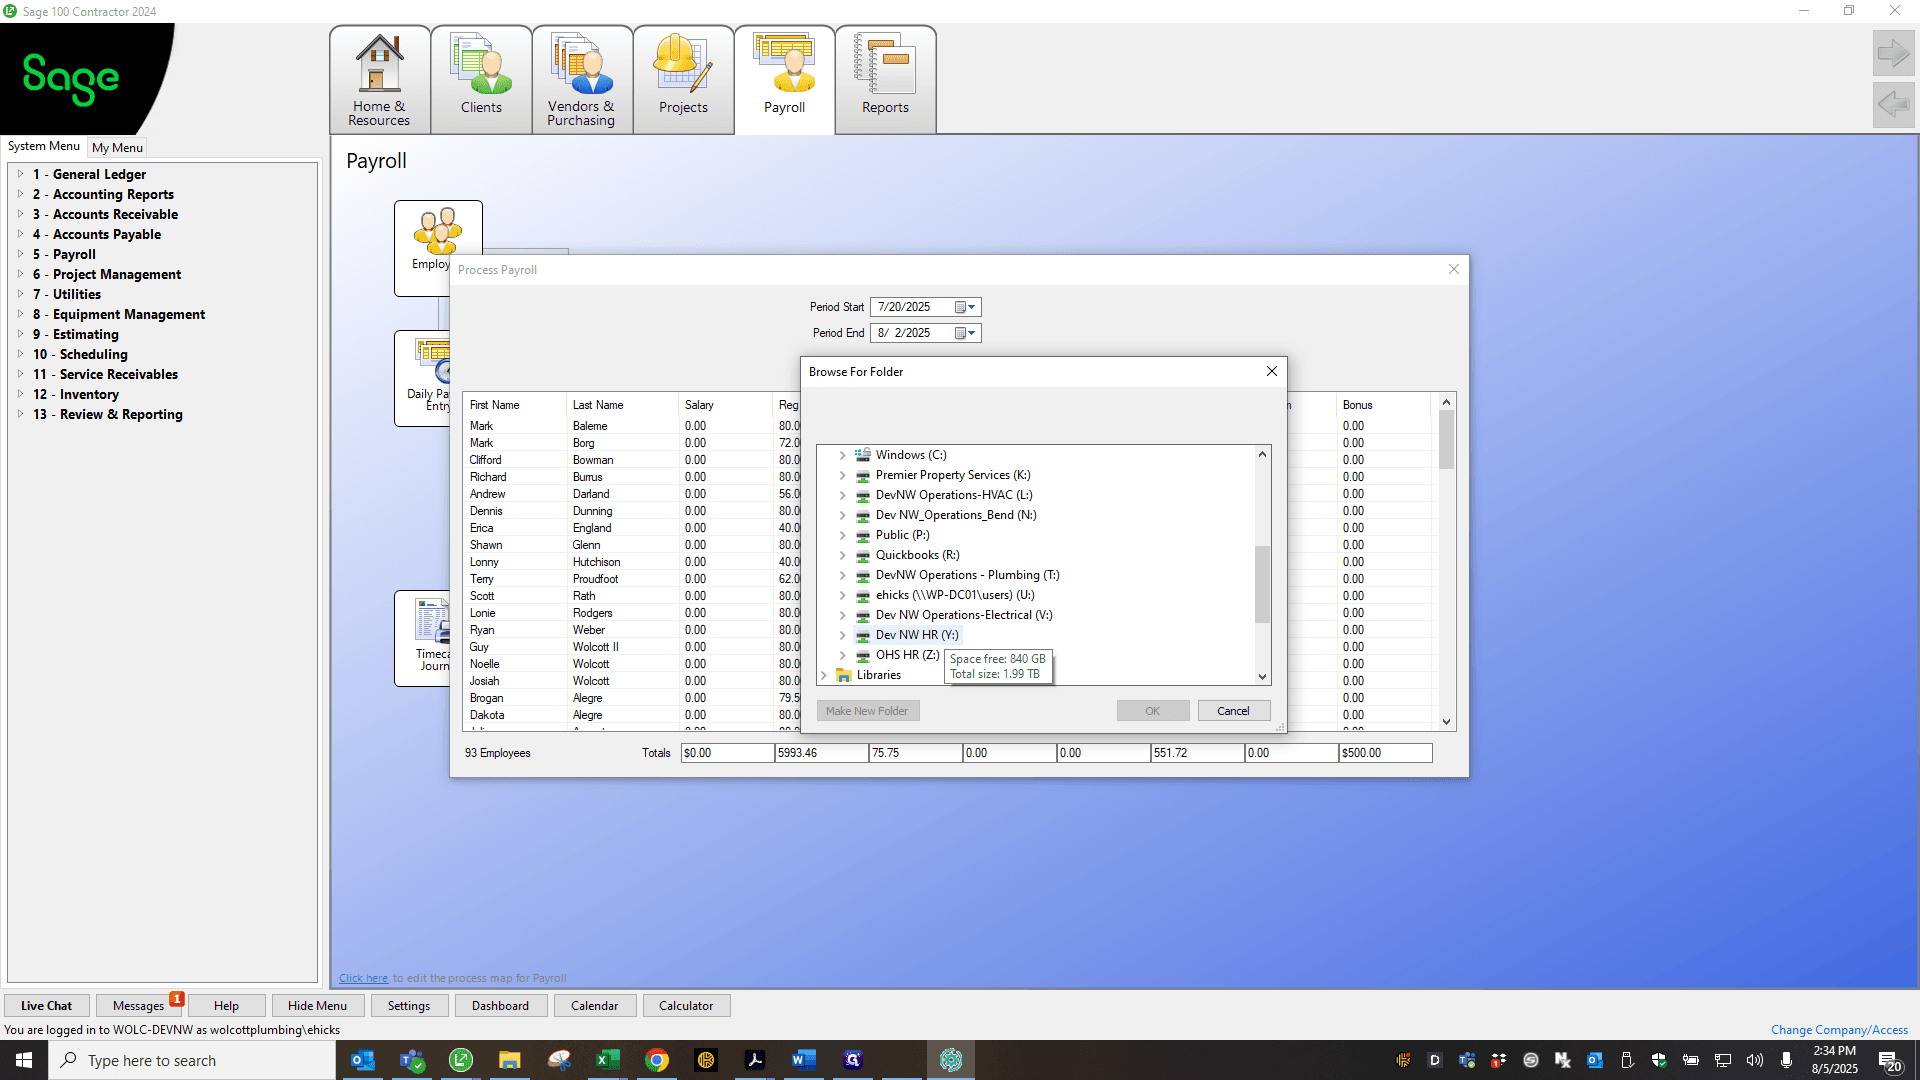Click Cancel in Browse For Folder
The width and height of the screenshot is (1920, 1080).
[1233, 711]
